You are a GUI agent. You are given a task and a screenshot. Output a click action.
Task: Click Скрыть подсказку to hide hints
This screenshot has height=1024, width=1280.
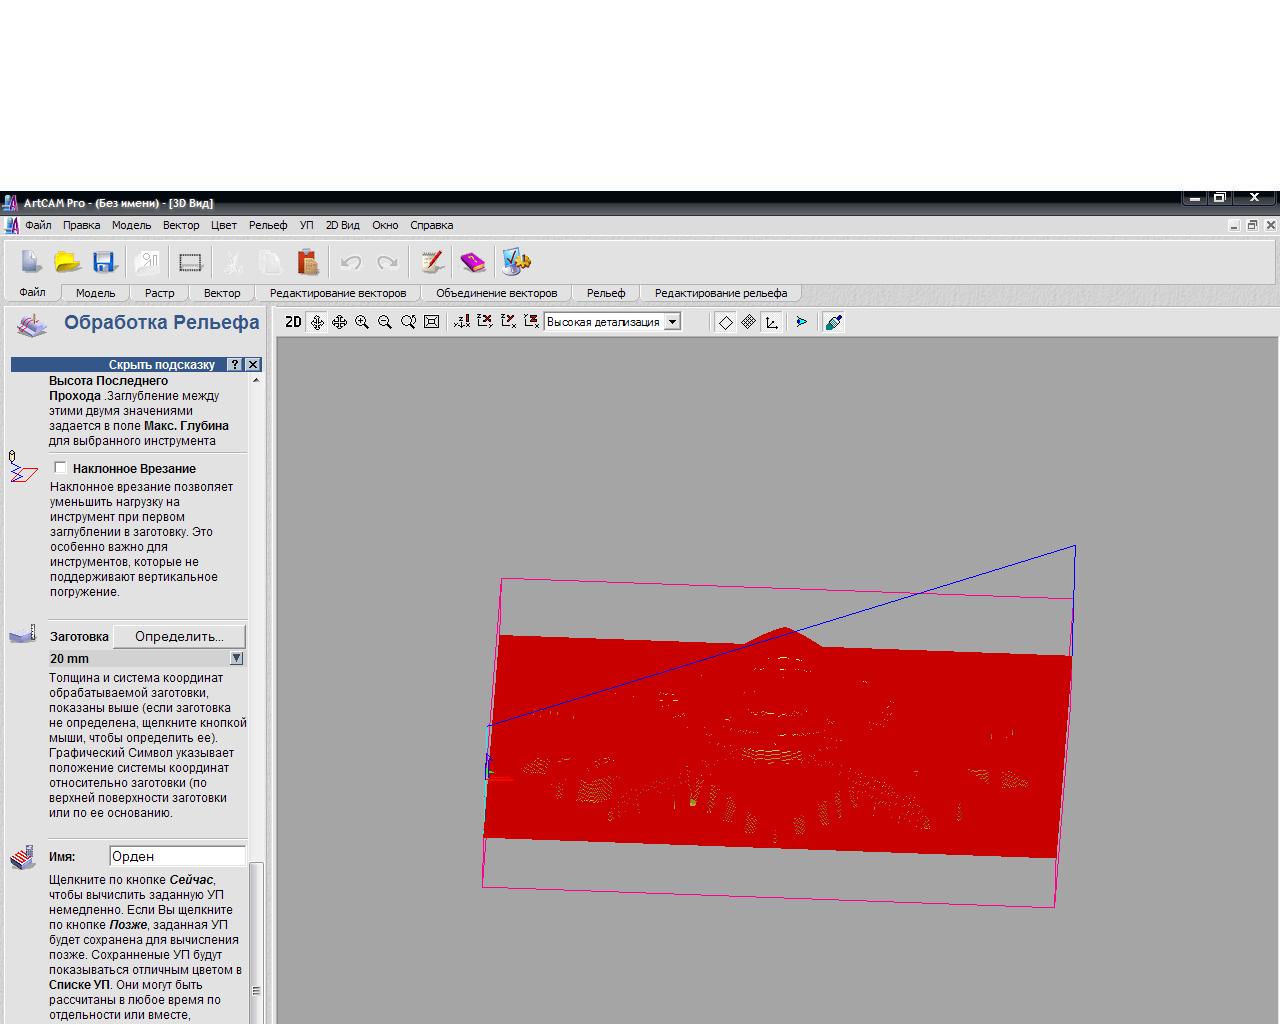[x=161, y=365]
